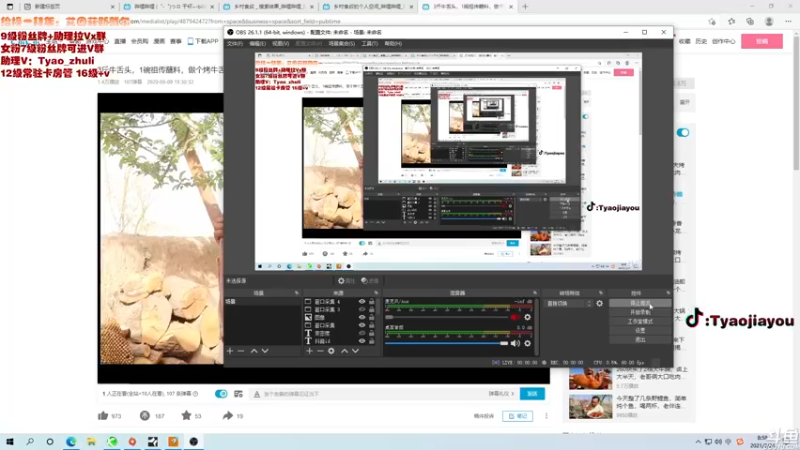Click Stop Streaming button in OBS controls
Viewport: 800px width, 450px height.
coord(640,303)
